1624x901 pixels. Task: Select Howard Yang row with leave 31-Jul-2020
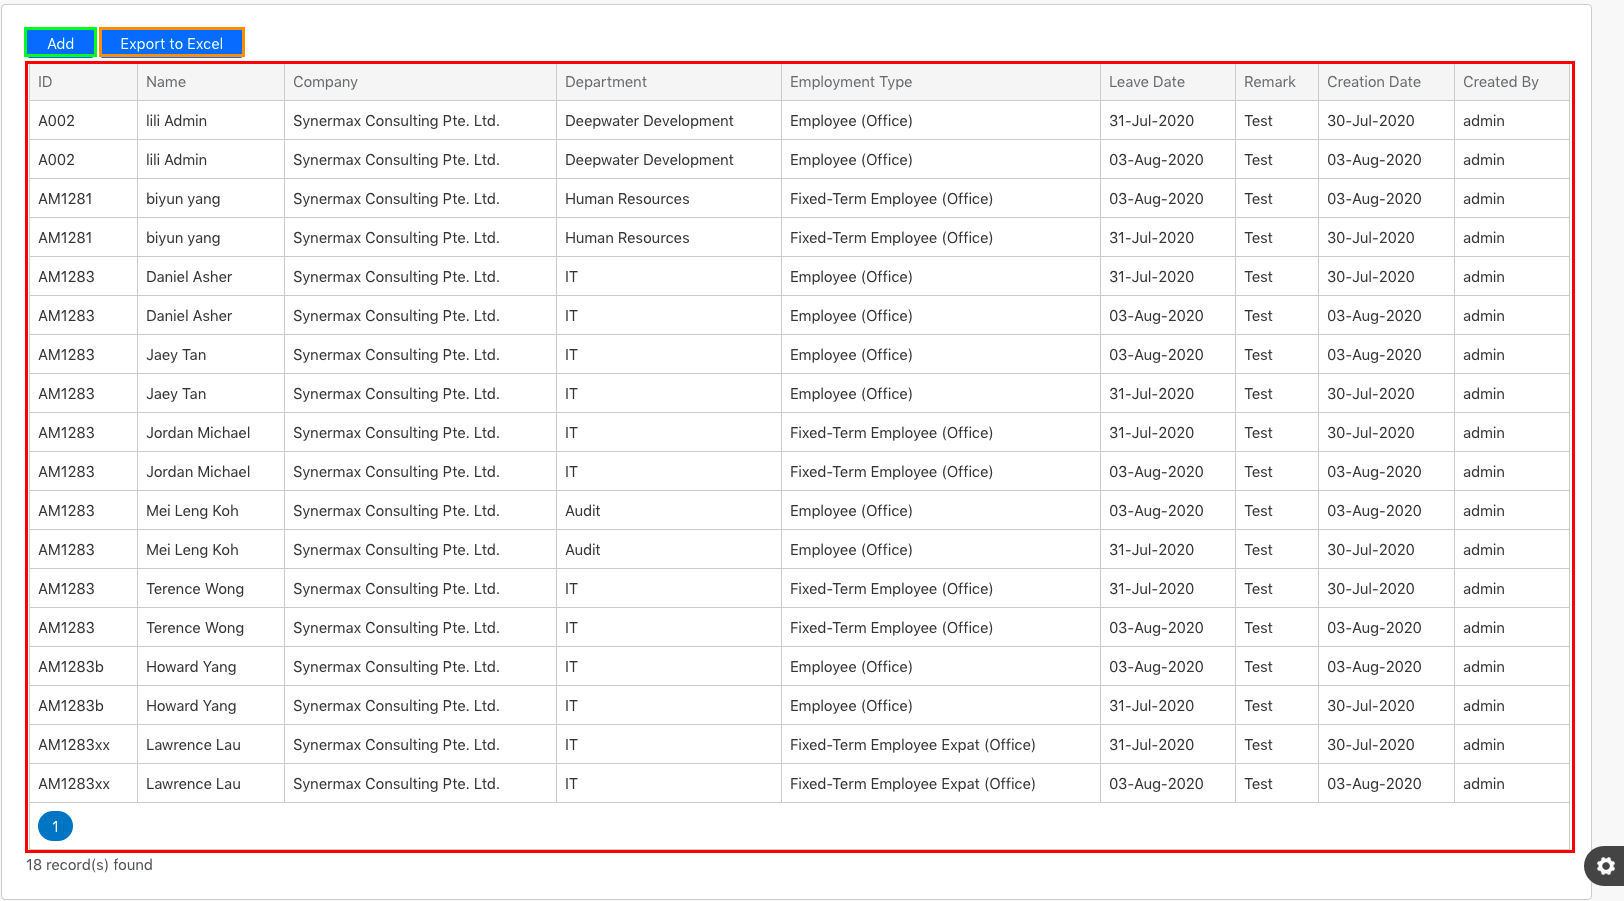pyautogui.click(x=799, y=706)
